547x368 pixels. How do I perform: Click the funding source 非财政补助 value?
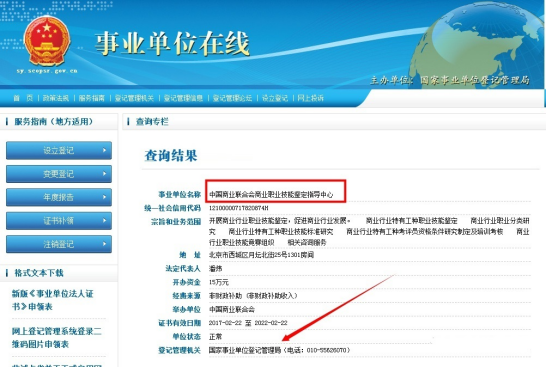click(253, 296)
